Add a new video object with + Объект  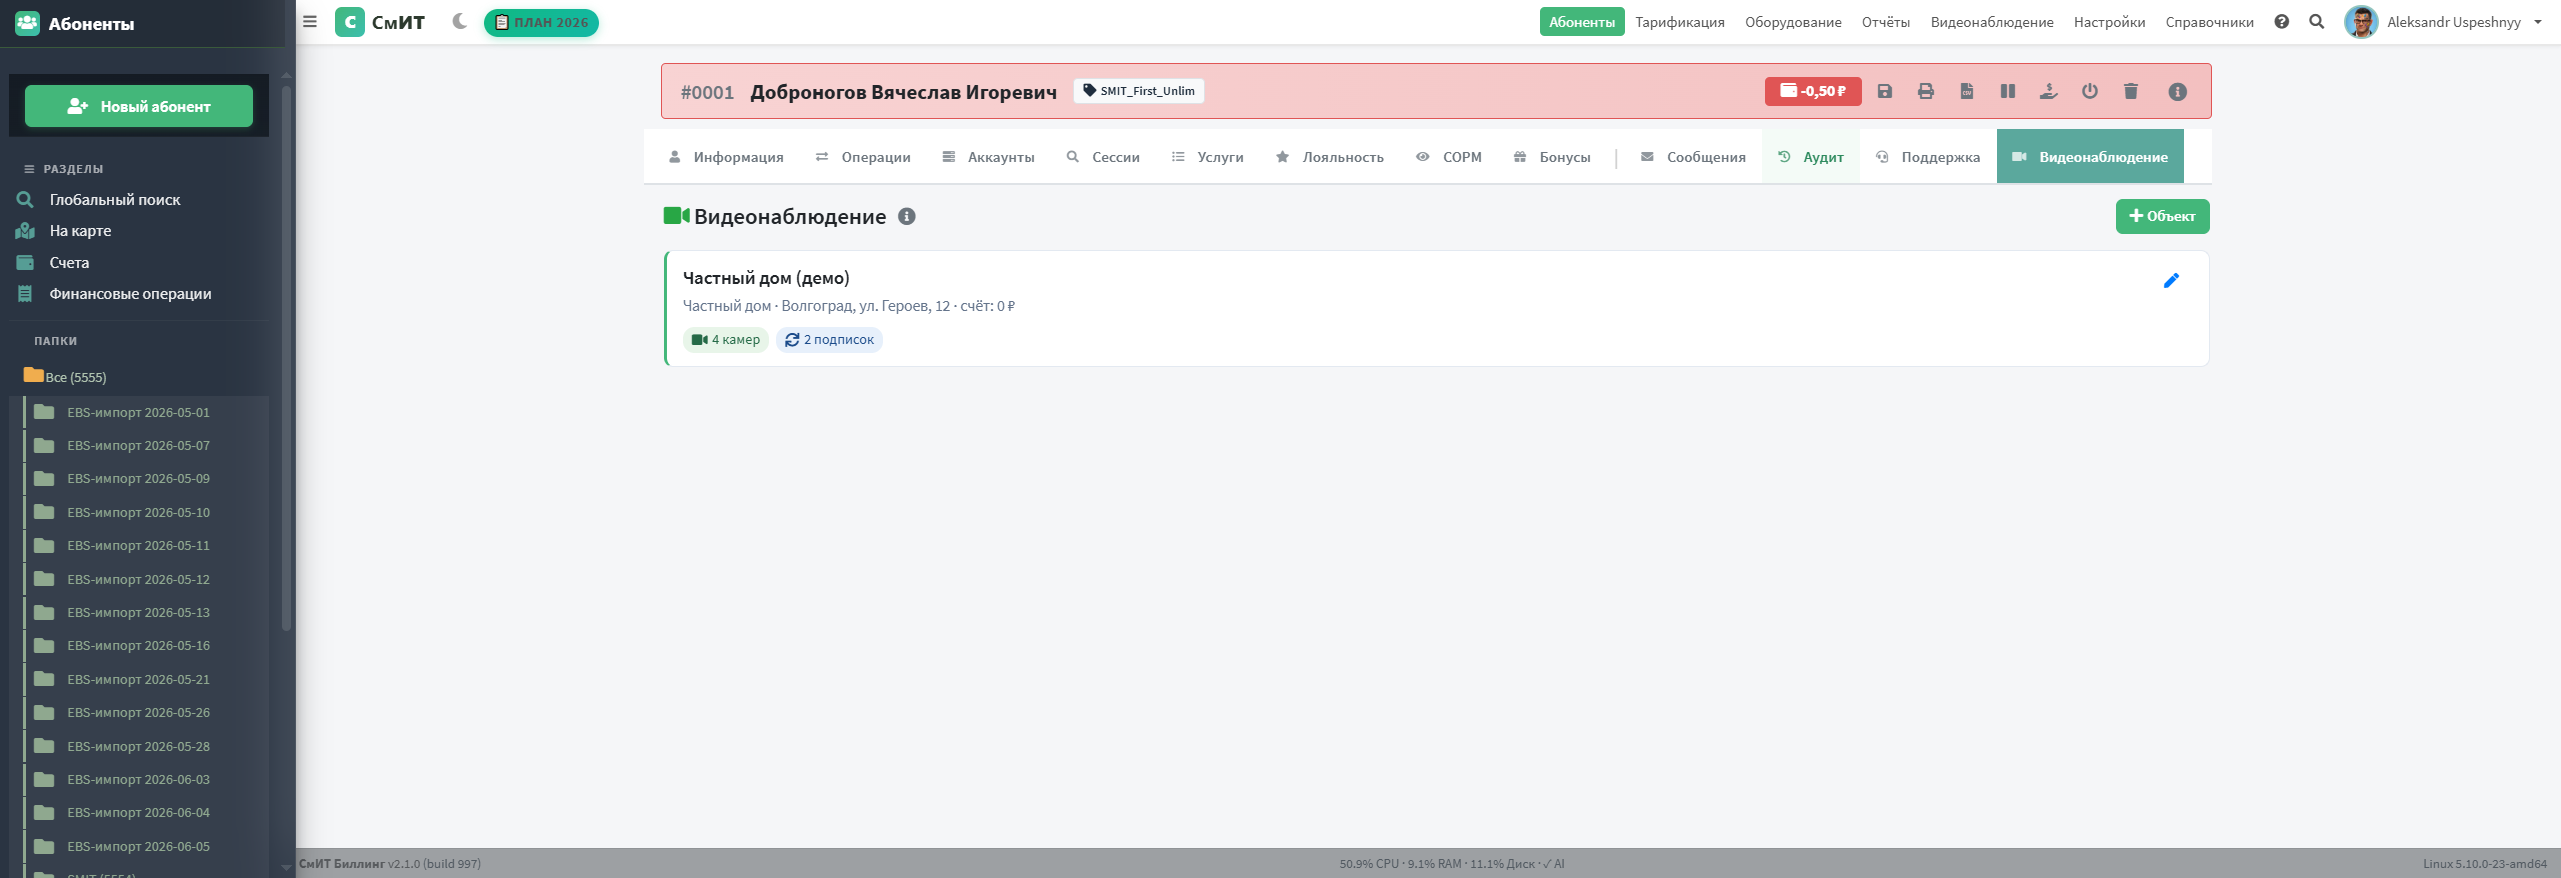2162,216
